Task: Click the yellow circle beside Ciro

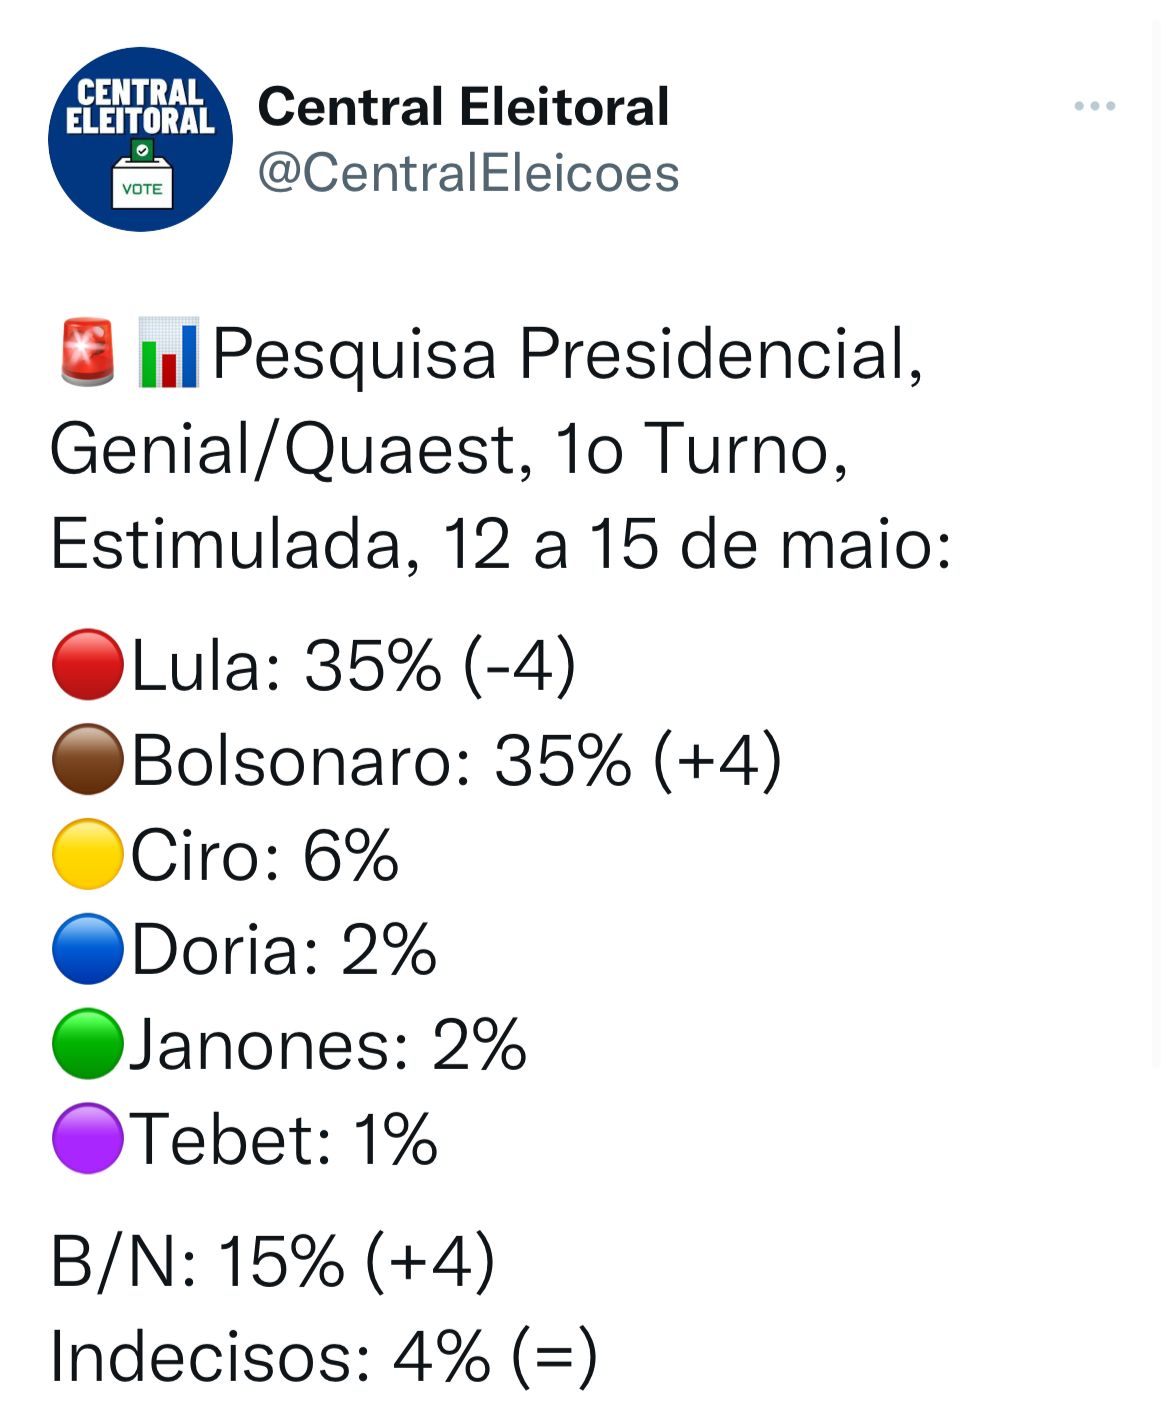Action: pos(87,854)
